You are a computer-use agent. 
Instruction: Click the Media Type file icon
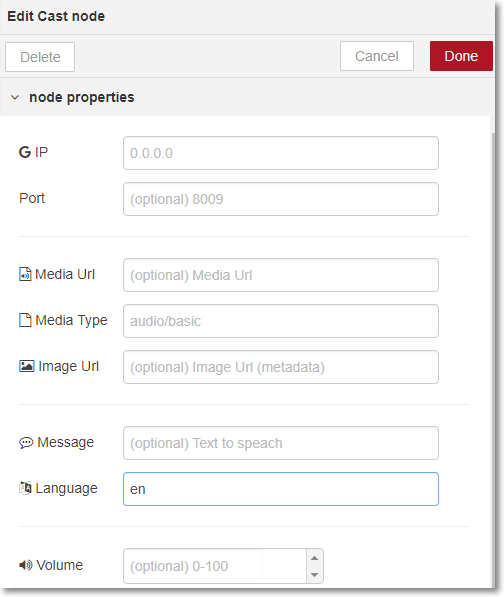pyautogui.click(x=25, y=320)
